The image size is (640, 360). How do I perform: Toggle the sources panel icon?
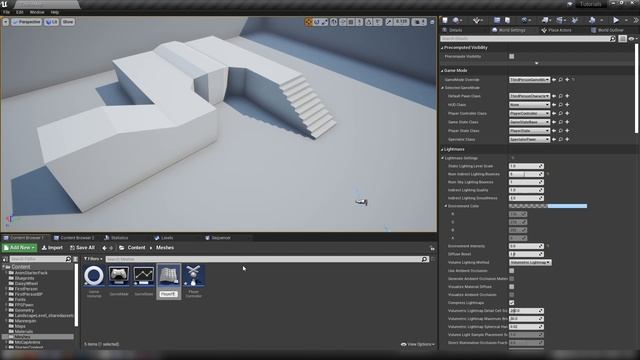point(5,259)
